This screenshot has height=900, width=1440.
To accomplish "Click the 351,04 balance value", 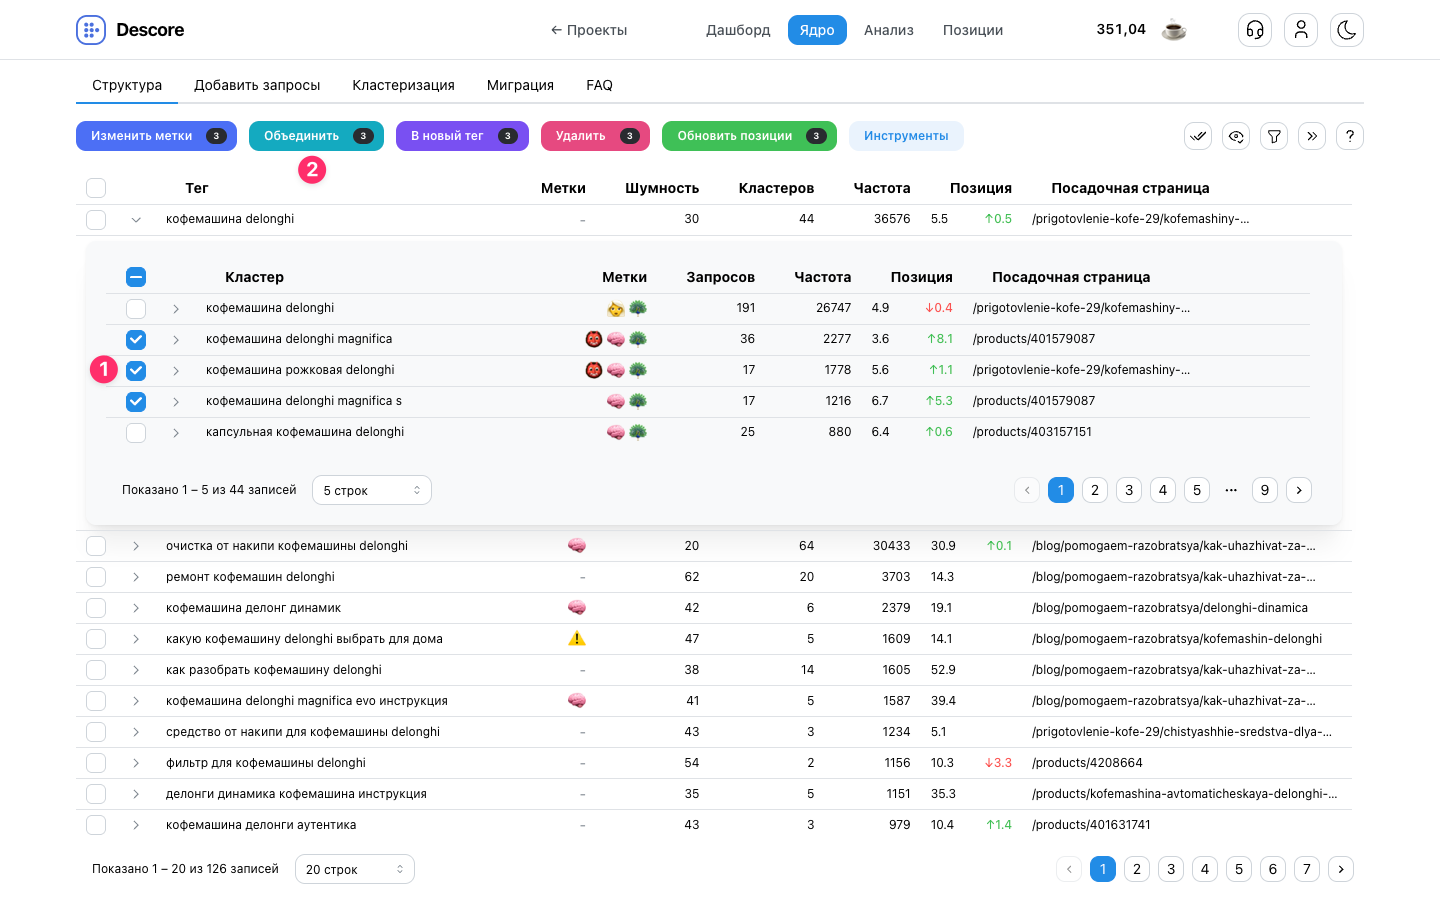I will click(1121, 29).
